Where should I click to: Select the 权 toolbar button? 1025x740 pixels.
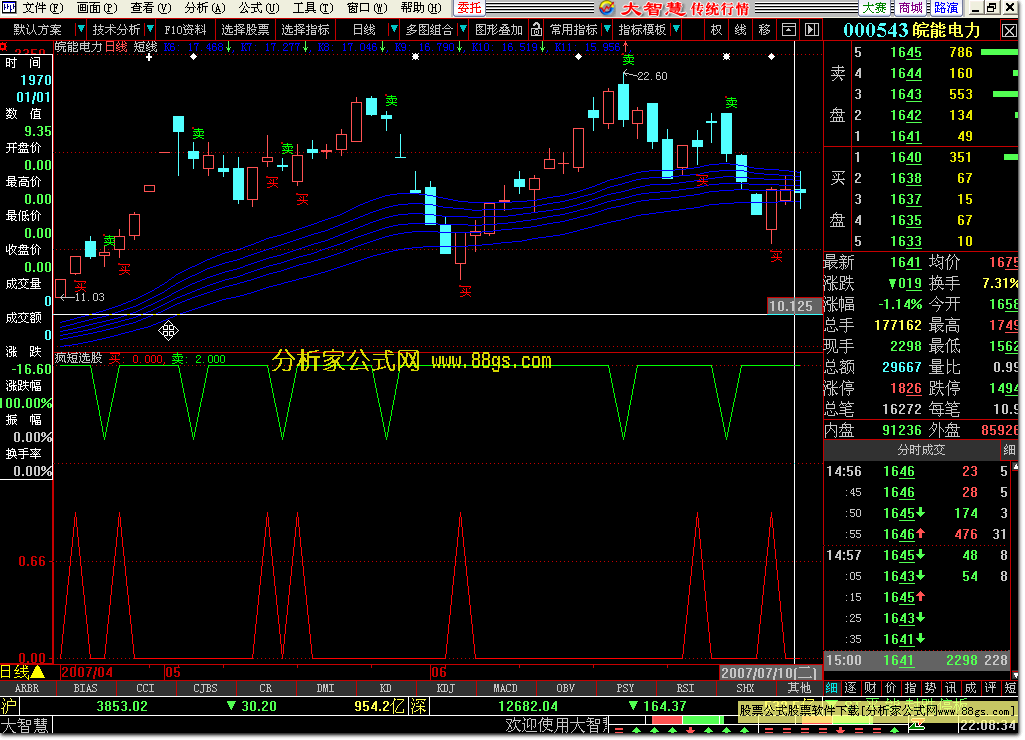[x=716, y=29]
